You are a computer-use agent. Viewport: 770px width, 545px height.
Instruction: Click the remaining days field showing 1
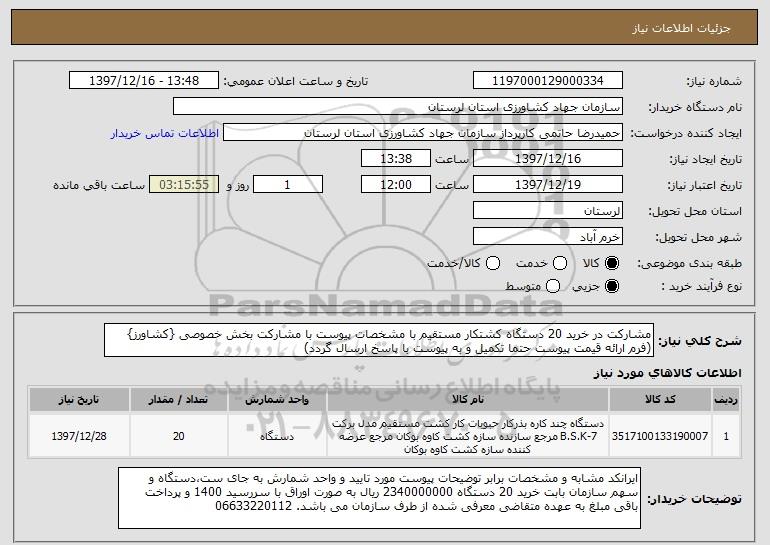pos(288,185)
